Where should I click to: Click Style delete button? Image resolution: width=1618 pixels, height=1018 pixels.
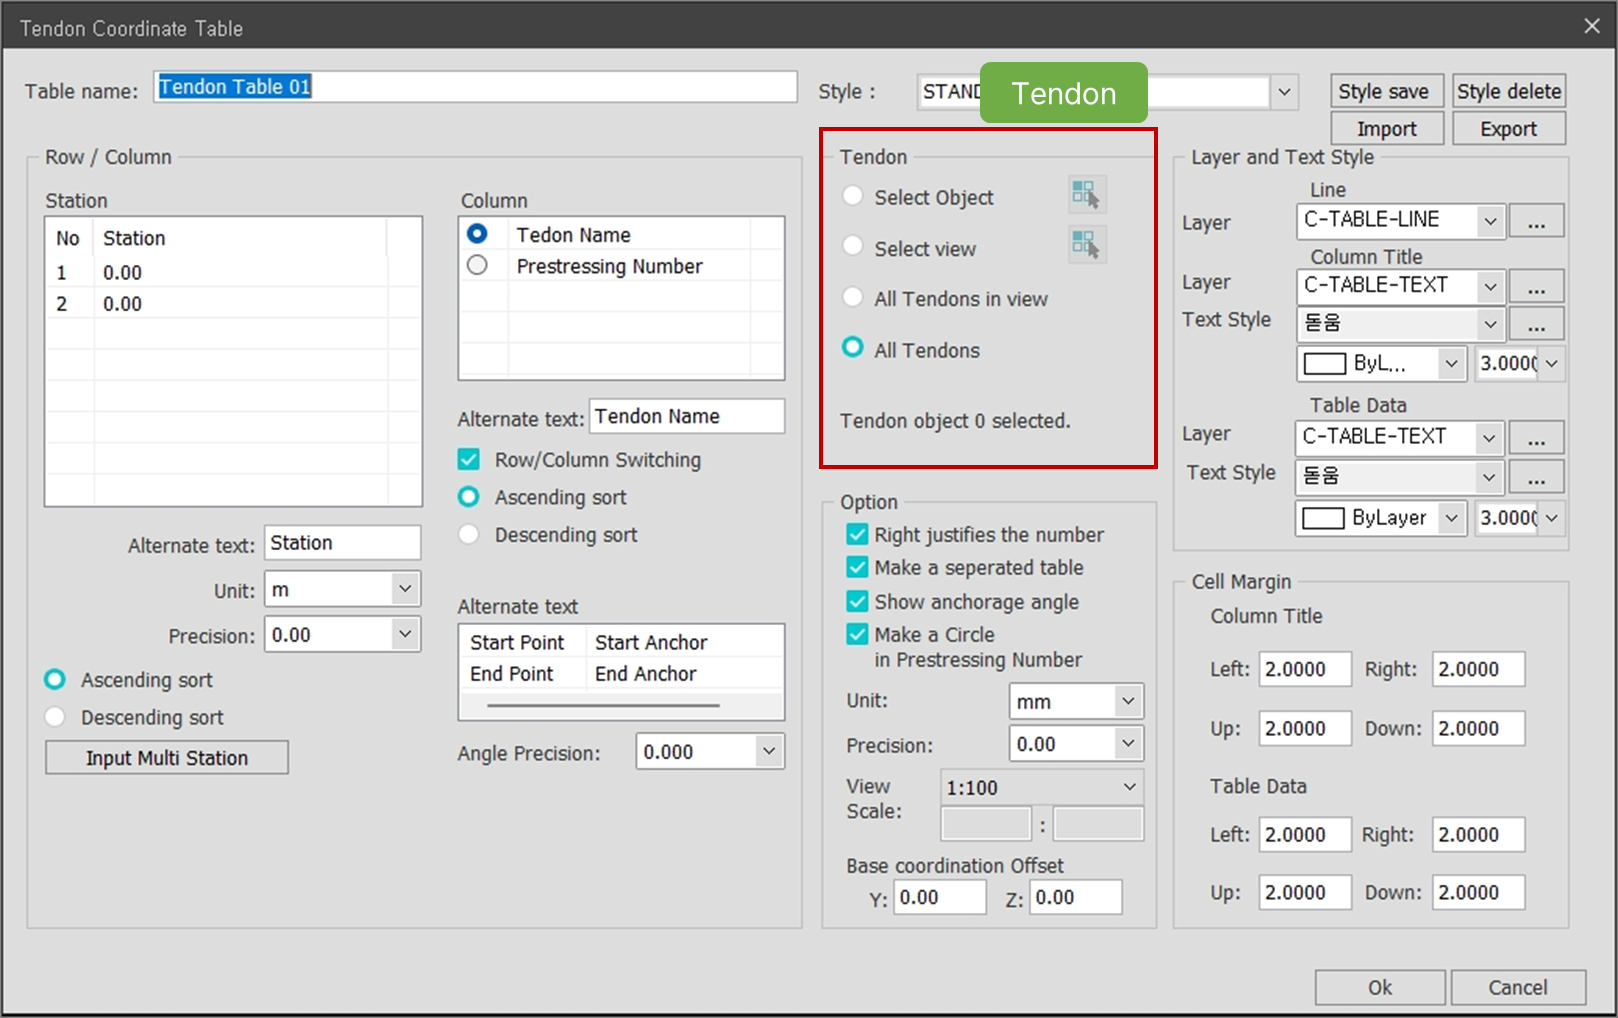point(1509,91)
